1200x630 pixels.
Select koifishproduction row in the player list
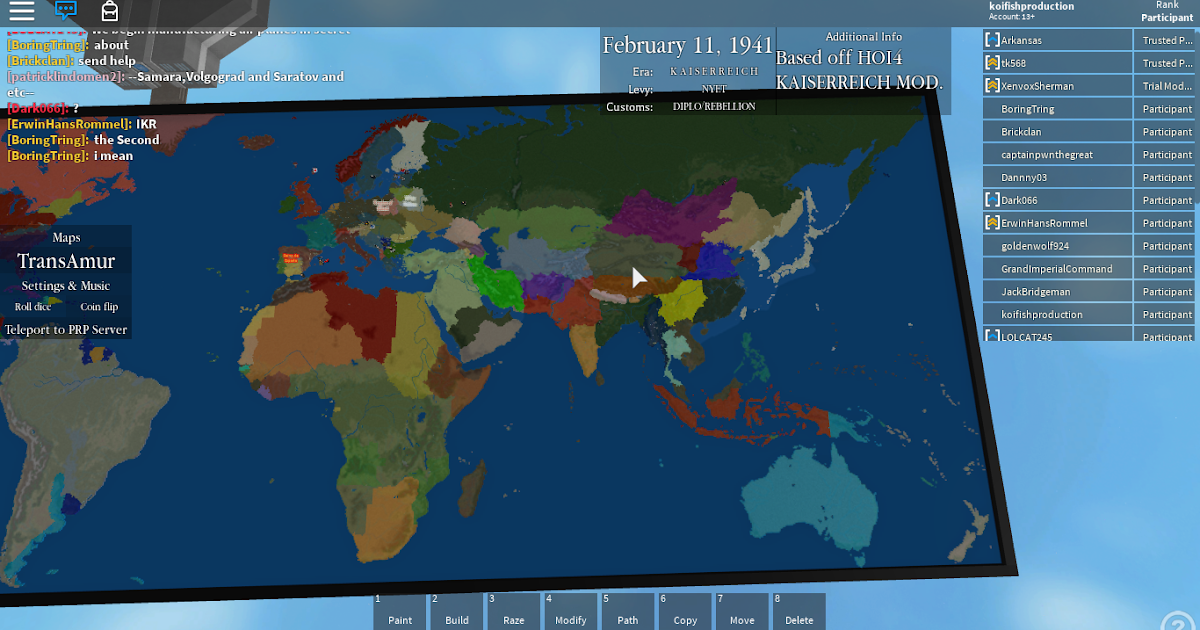tap(1057, 315)
